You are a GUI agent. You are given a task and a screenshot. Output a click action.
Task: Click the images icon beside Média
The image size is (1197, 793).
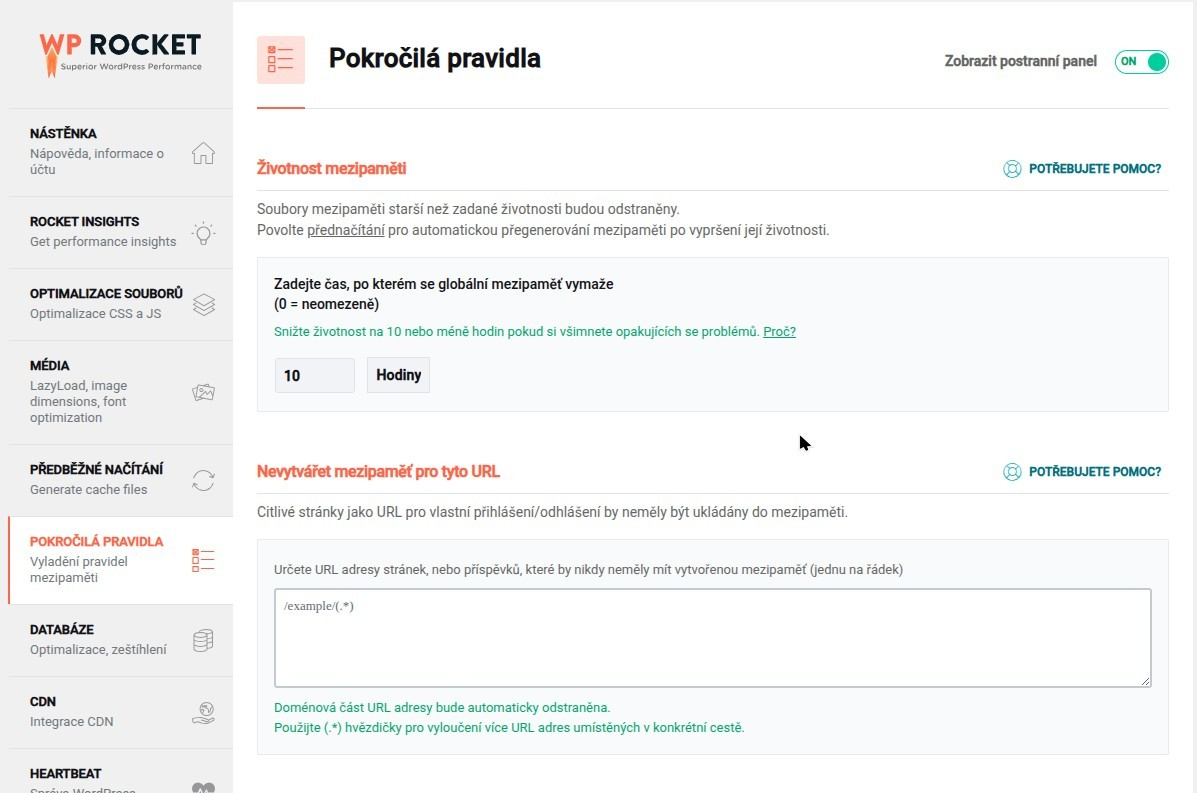tap(203, 393)
